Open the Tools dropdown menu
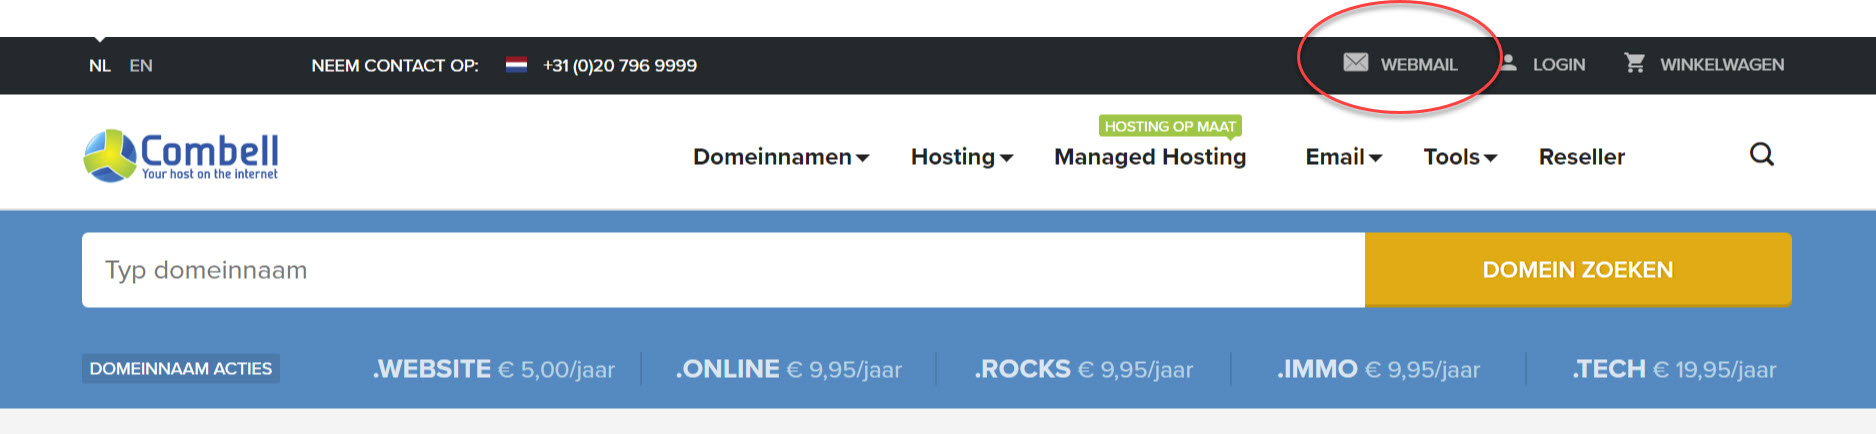The image size is (1876, 434). pyautogui.click(x=1460, y=157)
